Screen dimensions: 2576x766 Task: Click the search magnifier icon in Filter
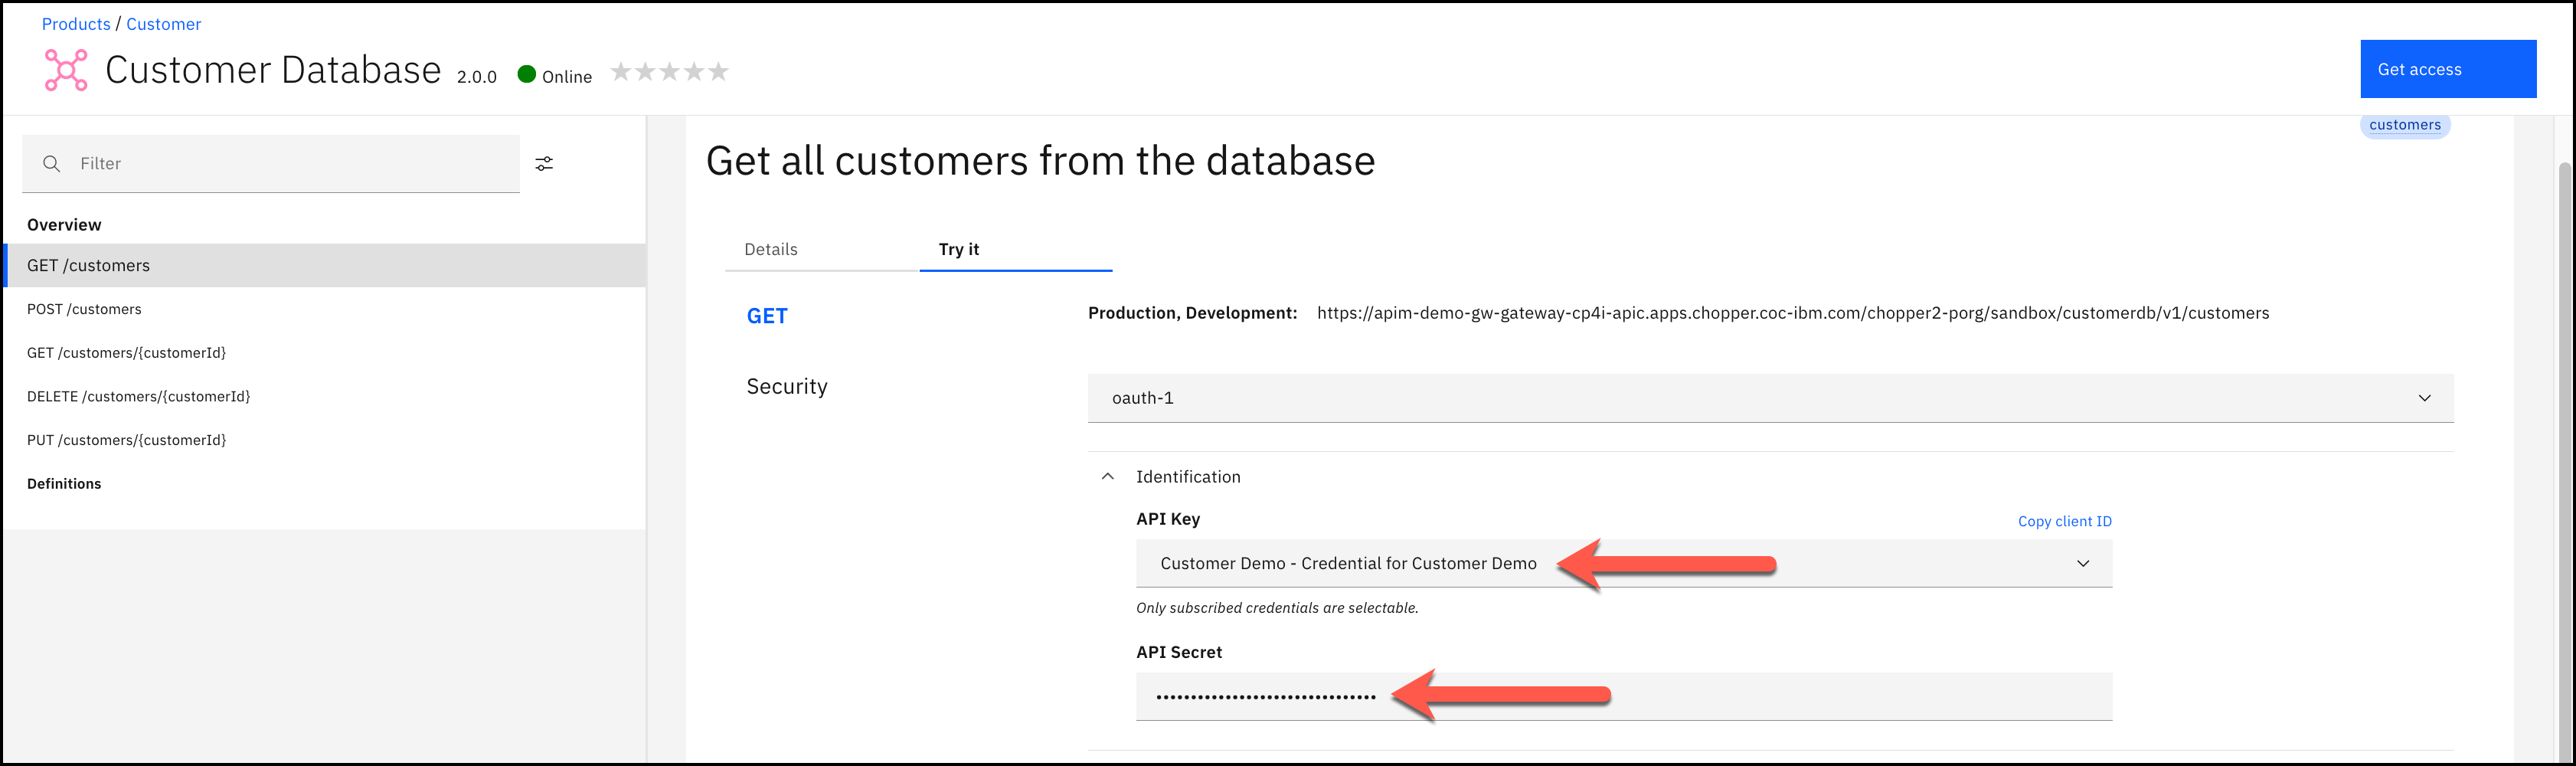(x=52, y=163)
